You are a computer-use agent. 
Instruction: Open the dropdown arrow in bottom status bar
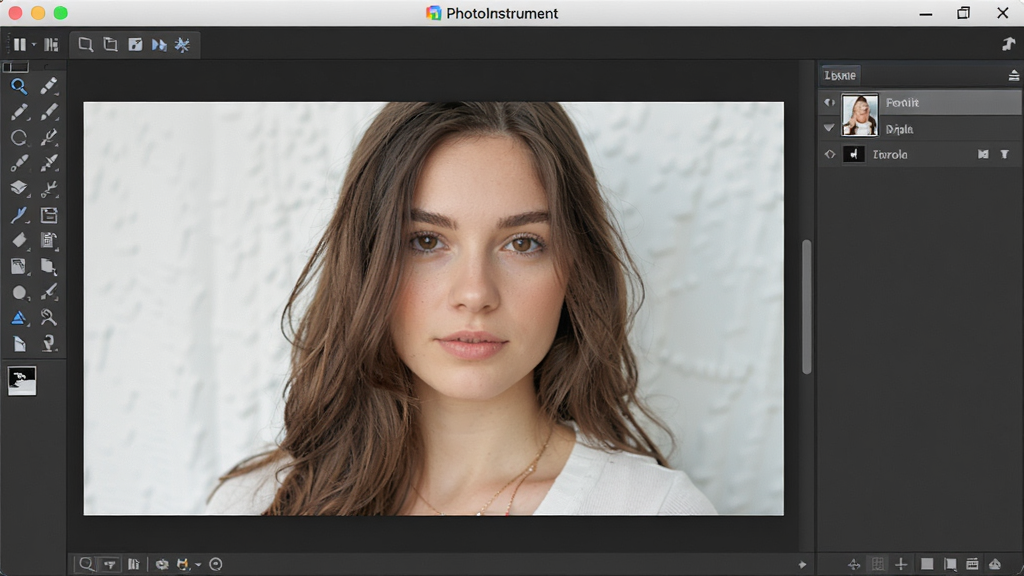(198, 565)
